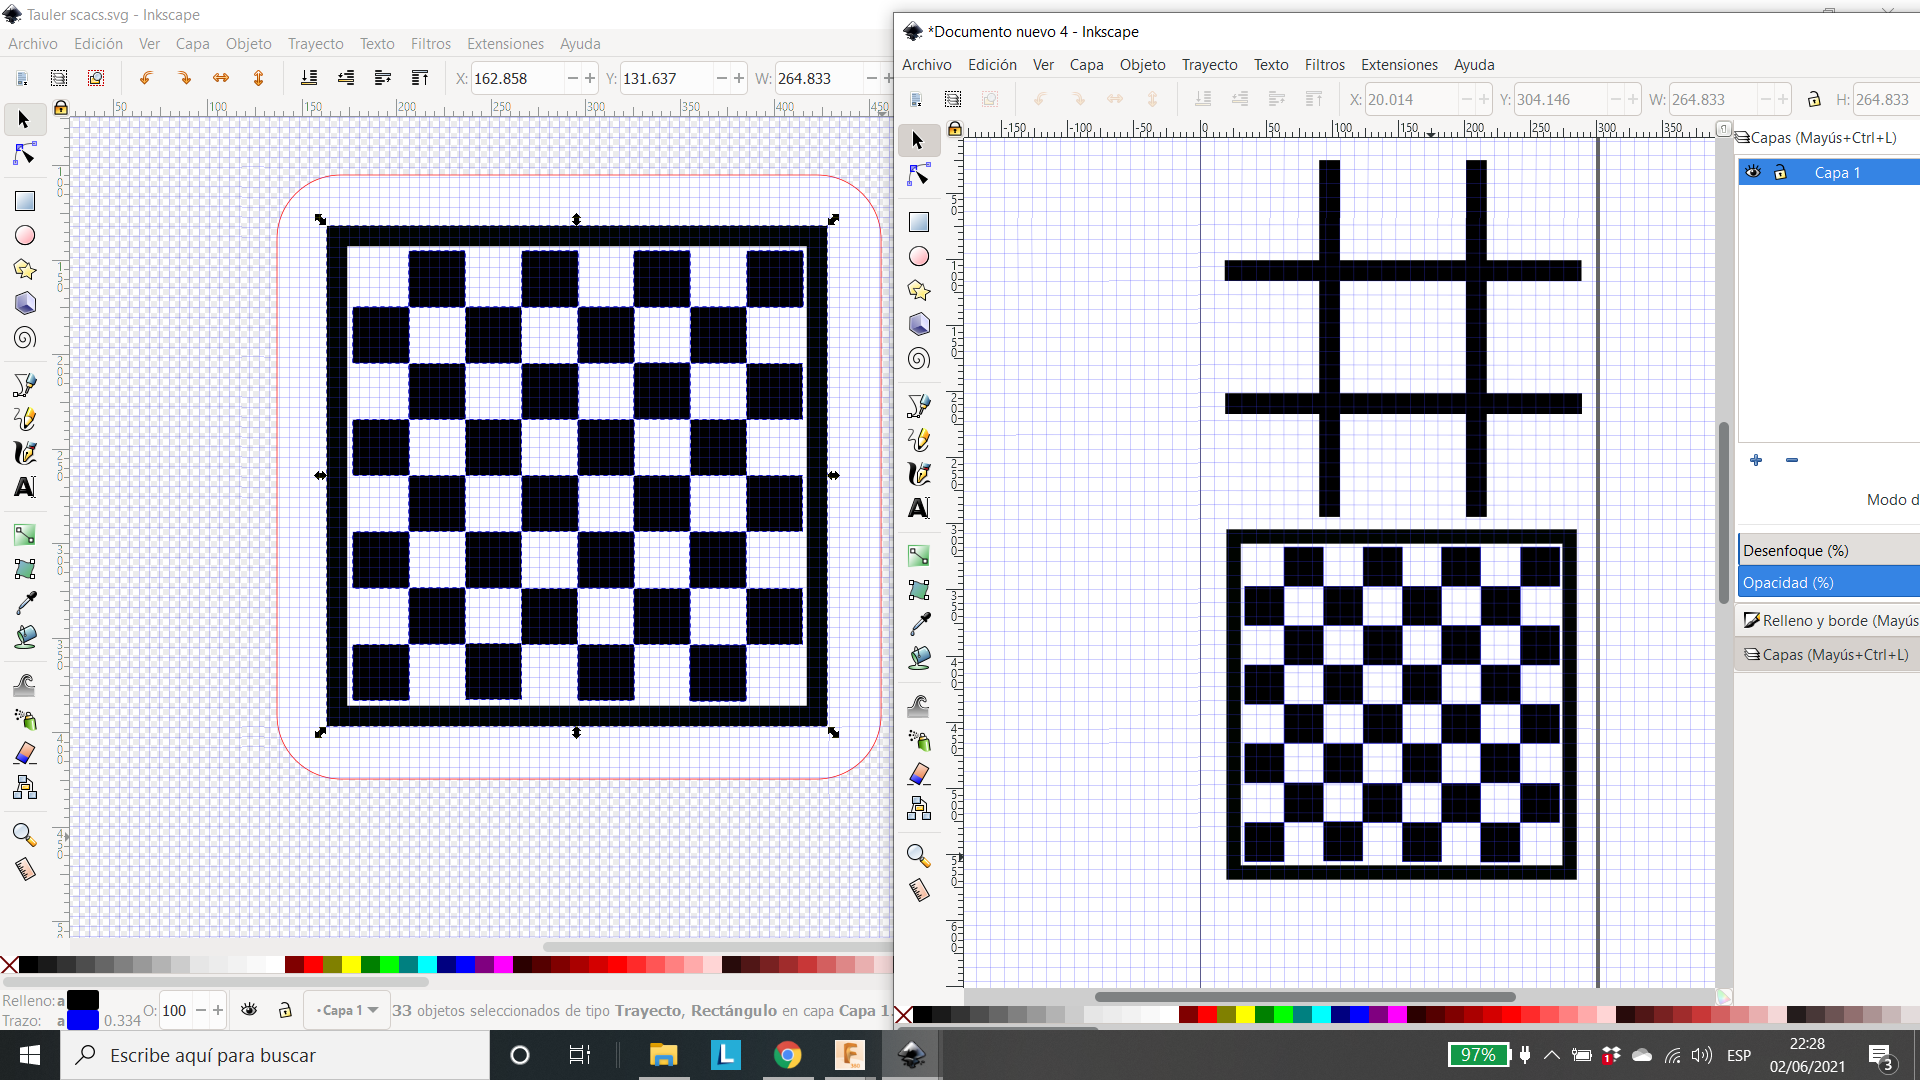1920x1080 pixels.
Task: Choose the rectangle tool in Tauler scacs window
Action: [x=24, y=201]
